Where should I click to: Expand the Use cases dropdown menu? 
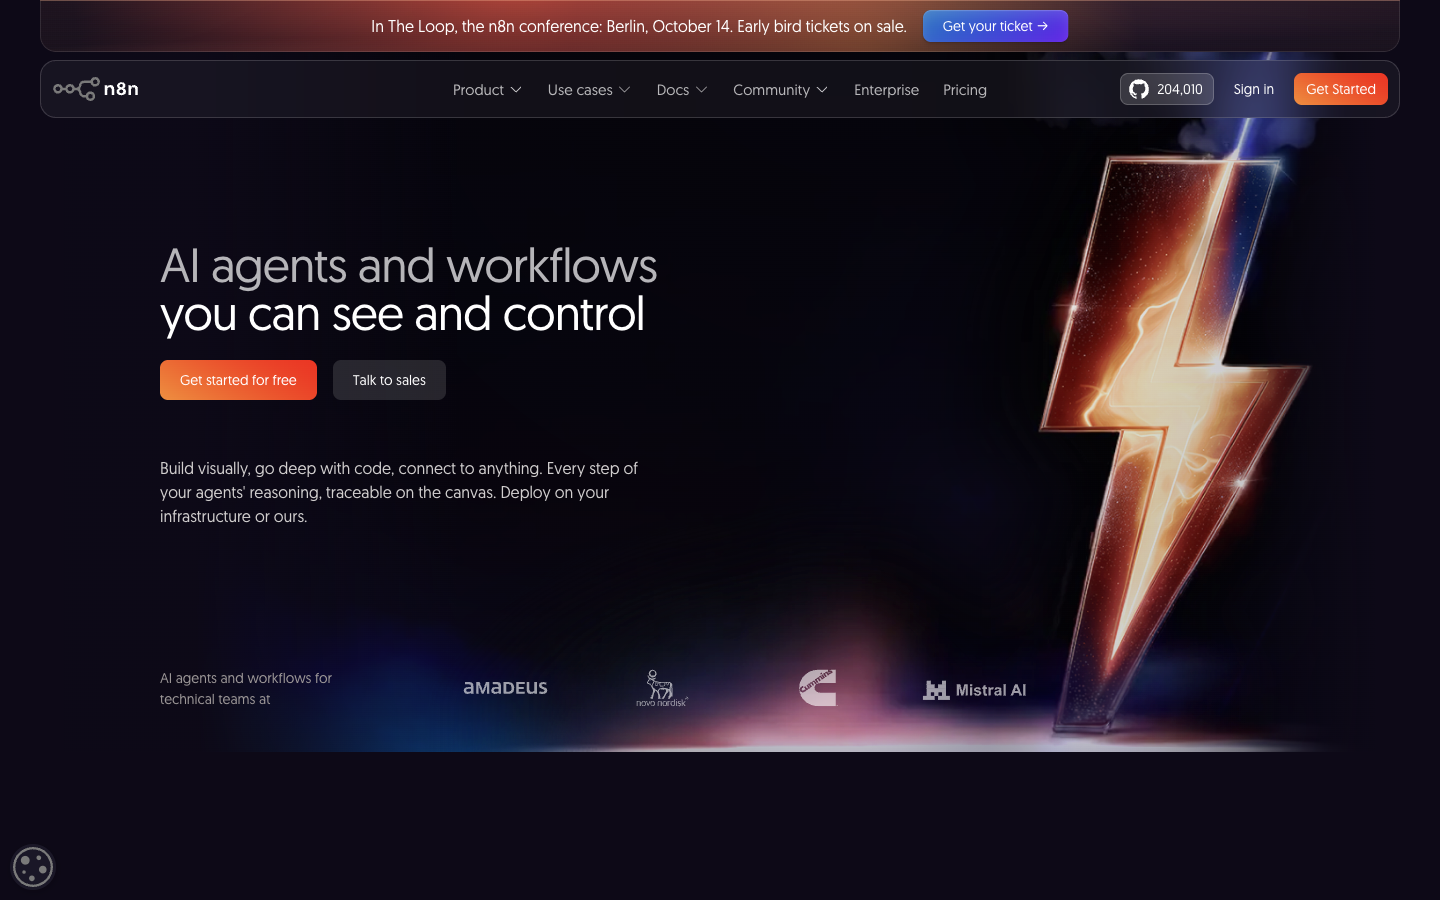click(589, 90)
